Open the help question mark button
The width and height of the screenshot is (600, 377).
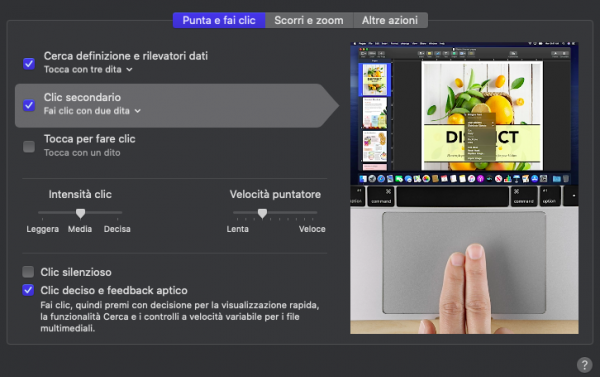[x=584, y=365]
